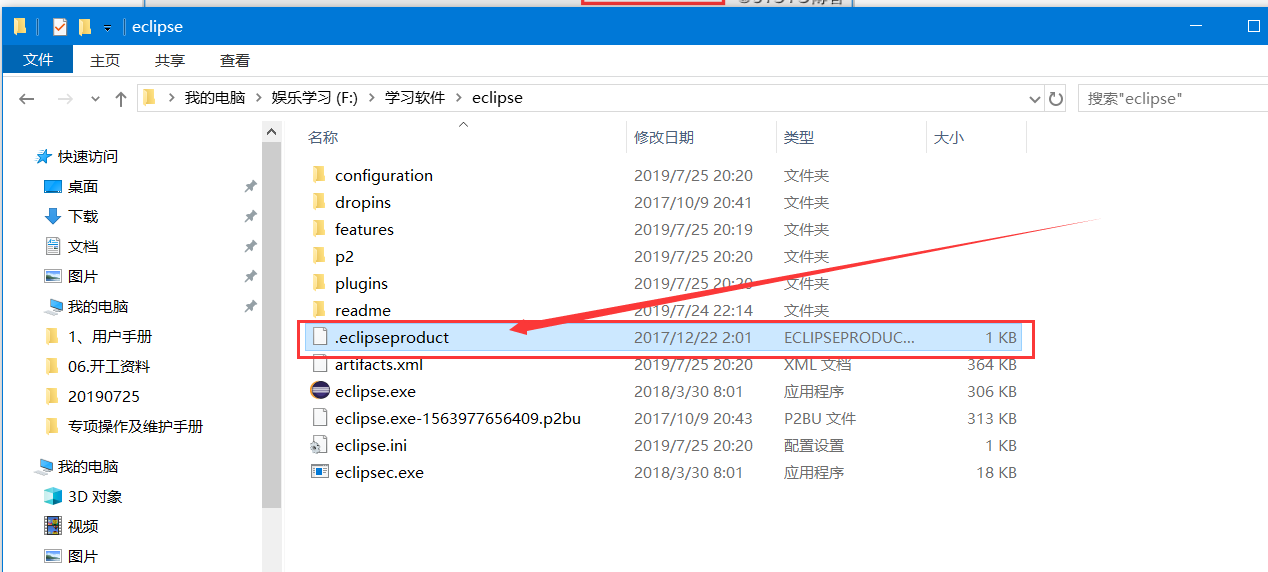Screen dimensions: 1268x572
Task: Select the dropins folder icon
Action: (319, 202)
